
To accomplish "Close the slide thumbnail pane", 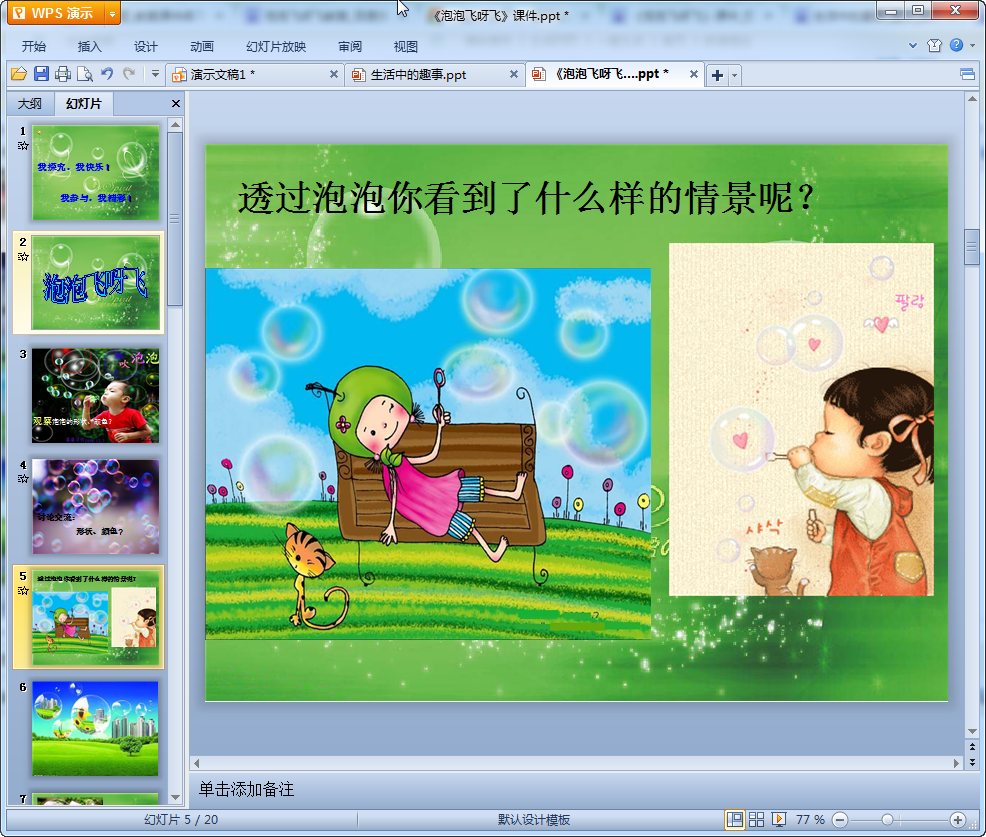I will [176, 104].
